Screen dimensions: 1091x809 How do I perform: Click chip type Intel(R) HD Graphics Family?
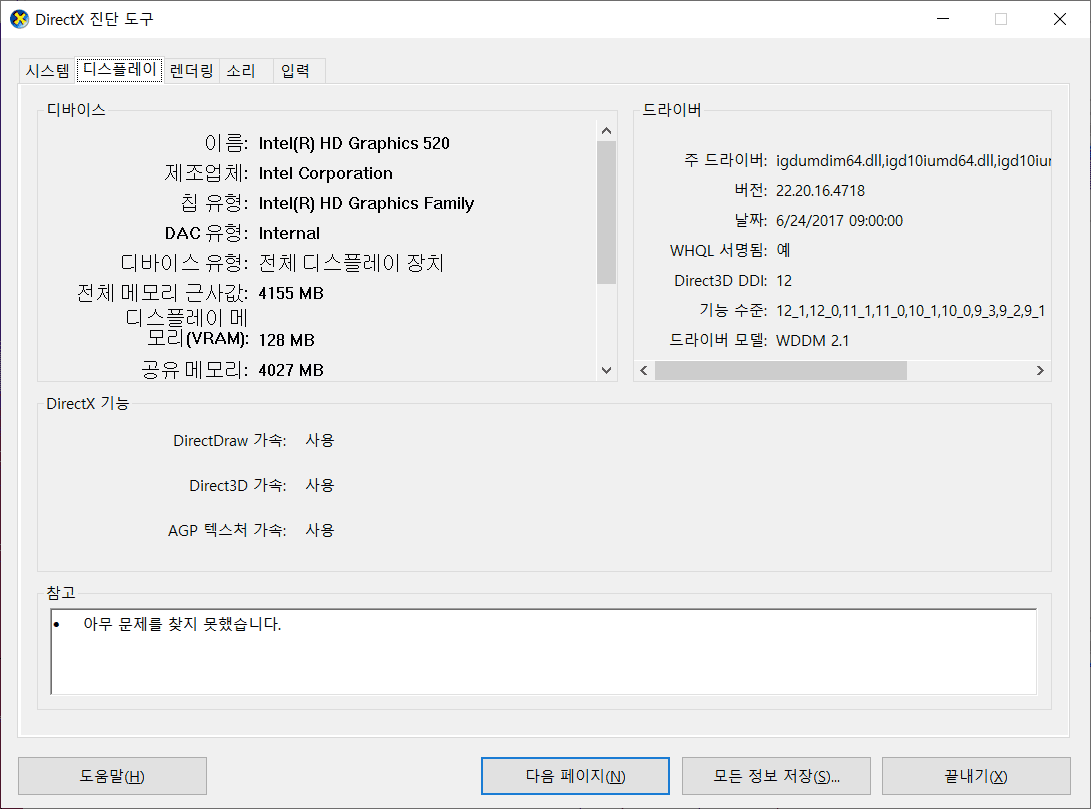click(366, 203)
